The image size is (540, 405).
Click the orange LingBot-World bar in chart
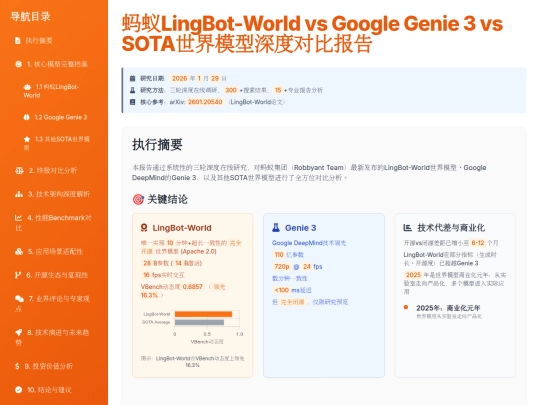click(x=203, y=314)
